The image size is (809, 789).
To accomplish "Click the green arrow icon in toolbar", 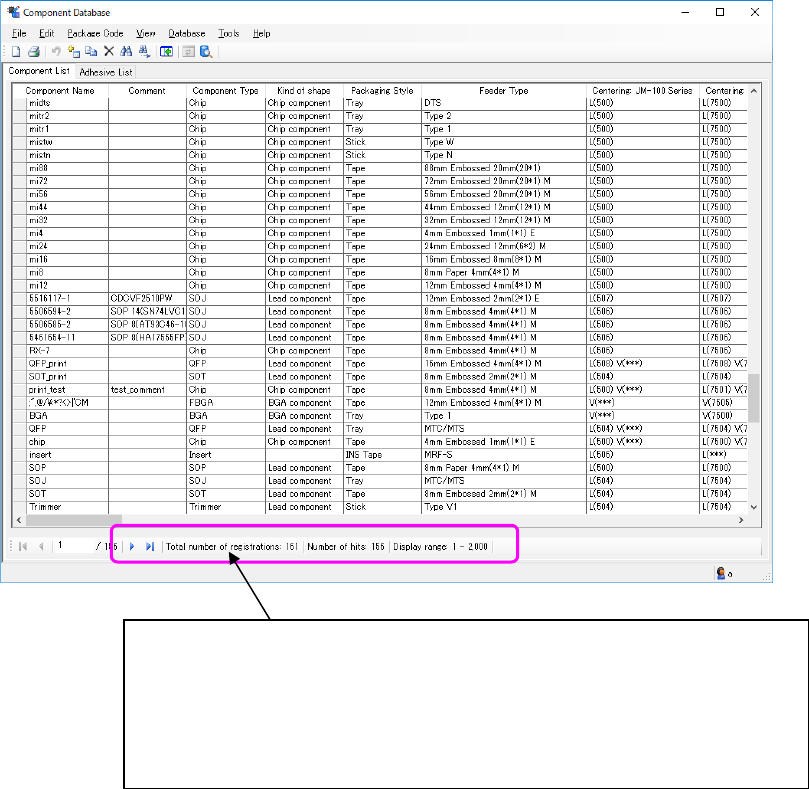I will coord(167,51).
